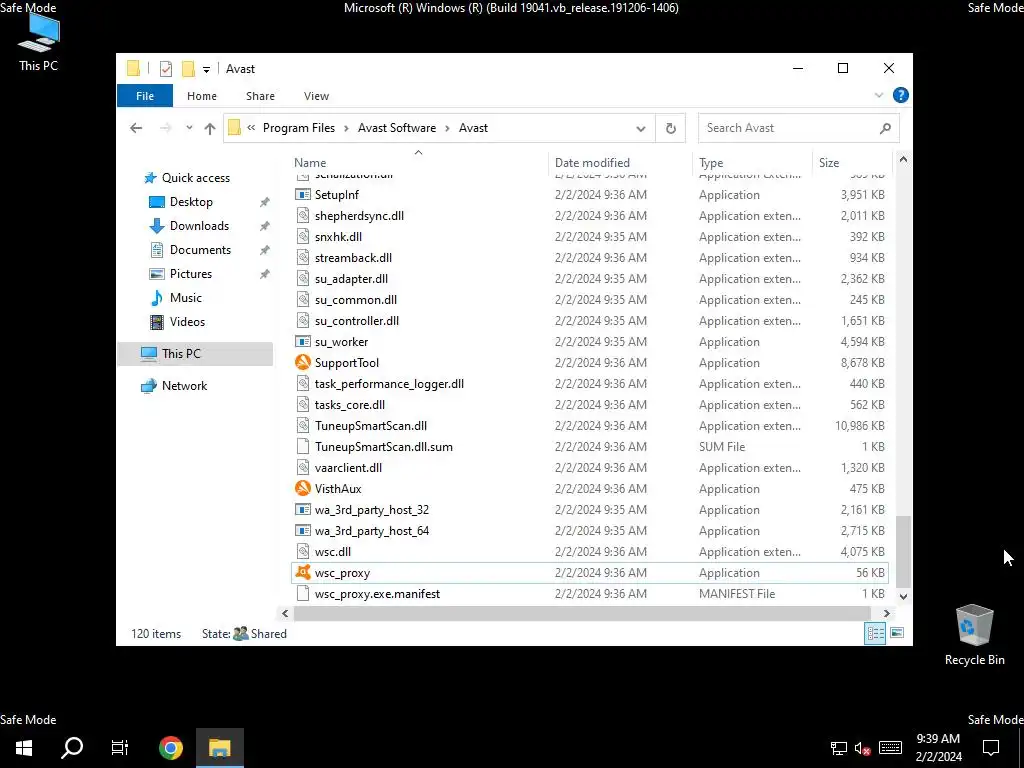Open Network in navigation pane
This screenshot has width=1024, height=768.
[x=184, y=386]
